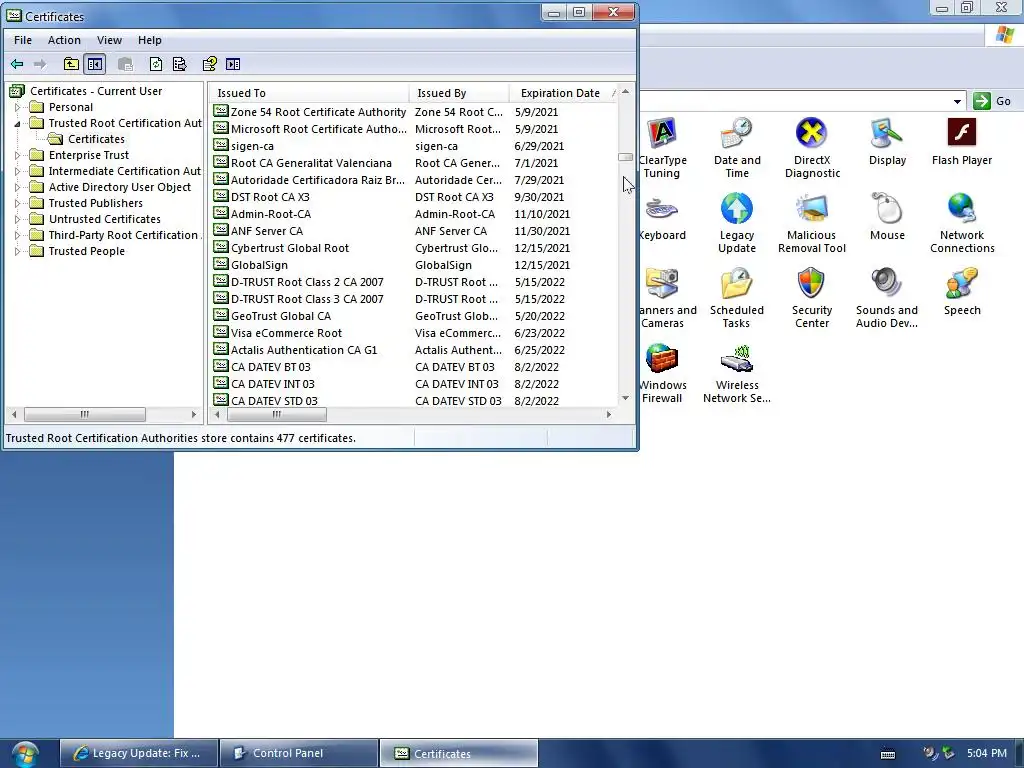The height and width of the screenshot is (768, 1024).
Task: Open the File menu
Action: 23,40
